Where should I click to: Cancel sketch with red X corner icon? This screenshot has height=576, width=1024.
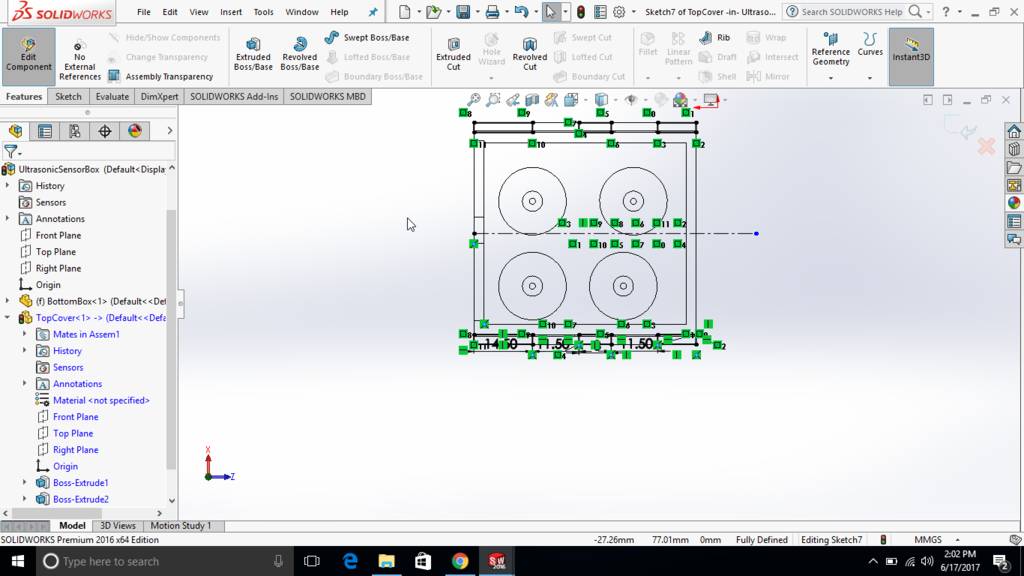(x=986, y=146)
